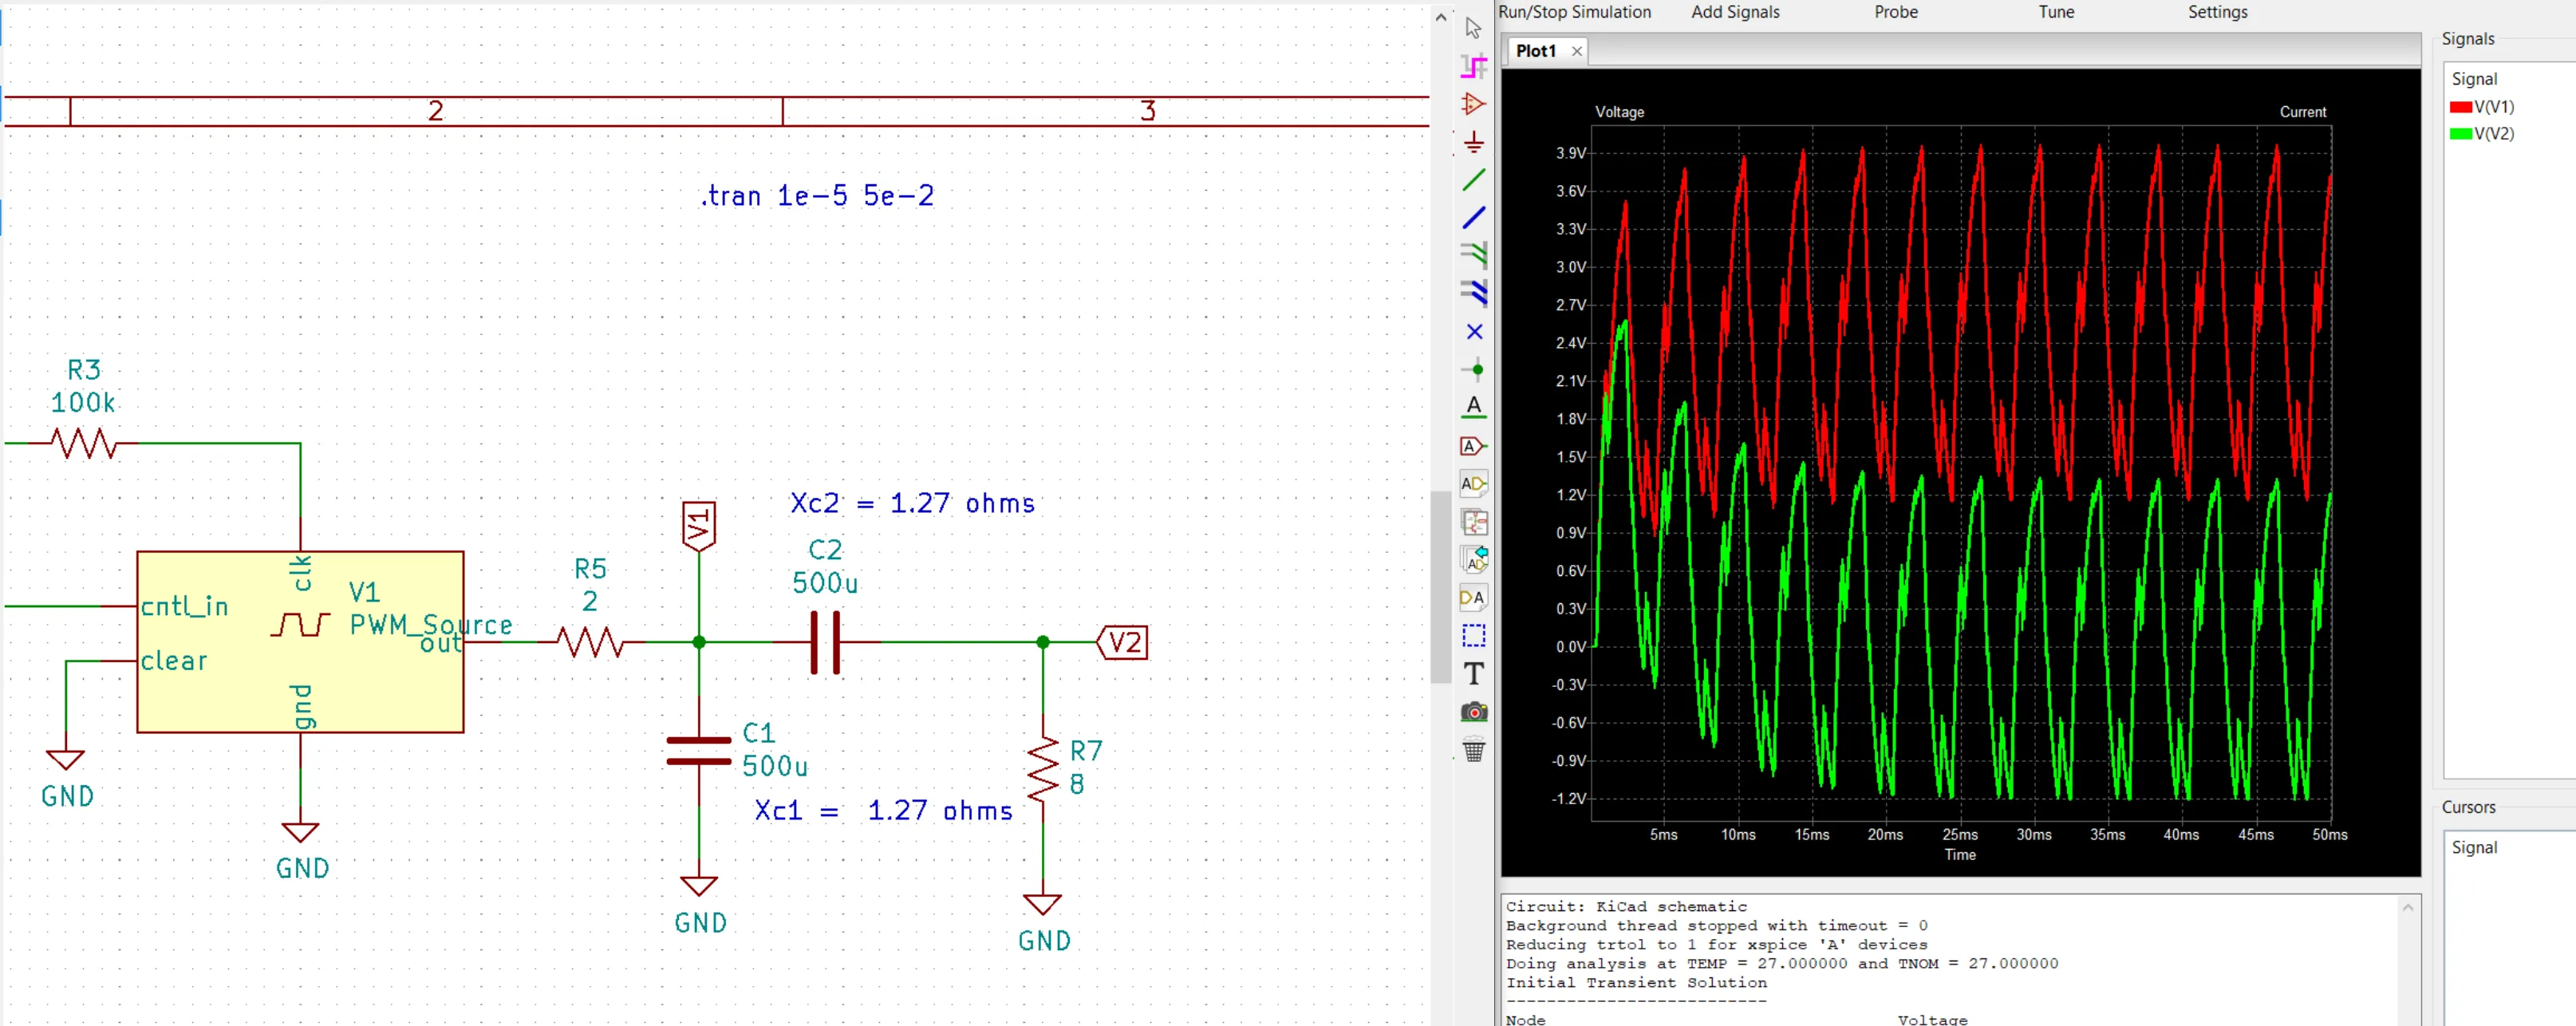Click Probe in the simulator toolbar

[x=1896, y=12]
